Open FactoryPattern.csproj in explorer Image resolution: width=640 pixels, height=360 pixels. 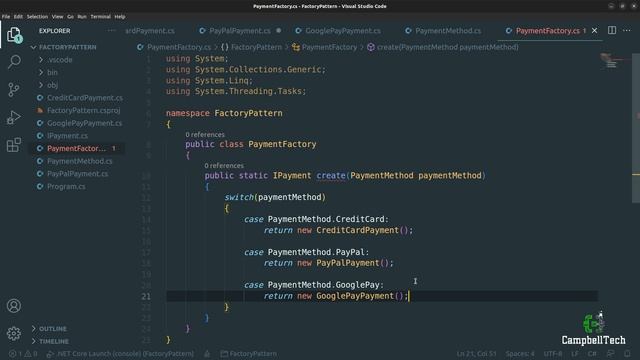(x=83, y=111)
